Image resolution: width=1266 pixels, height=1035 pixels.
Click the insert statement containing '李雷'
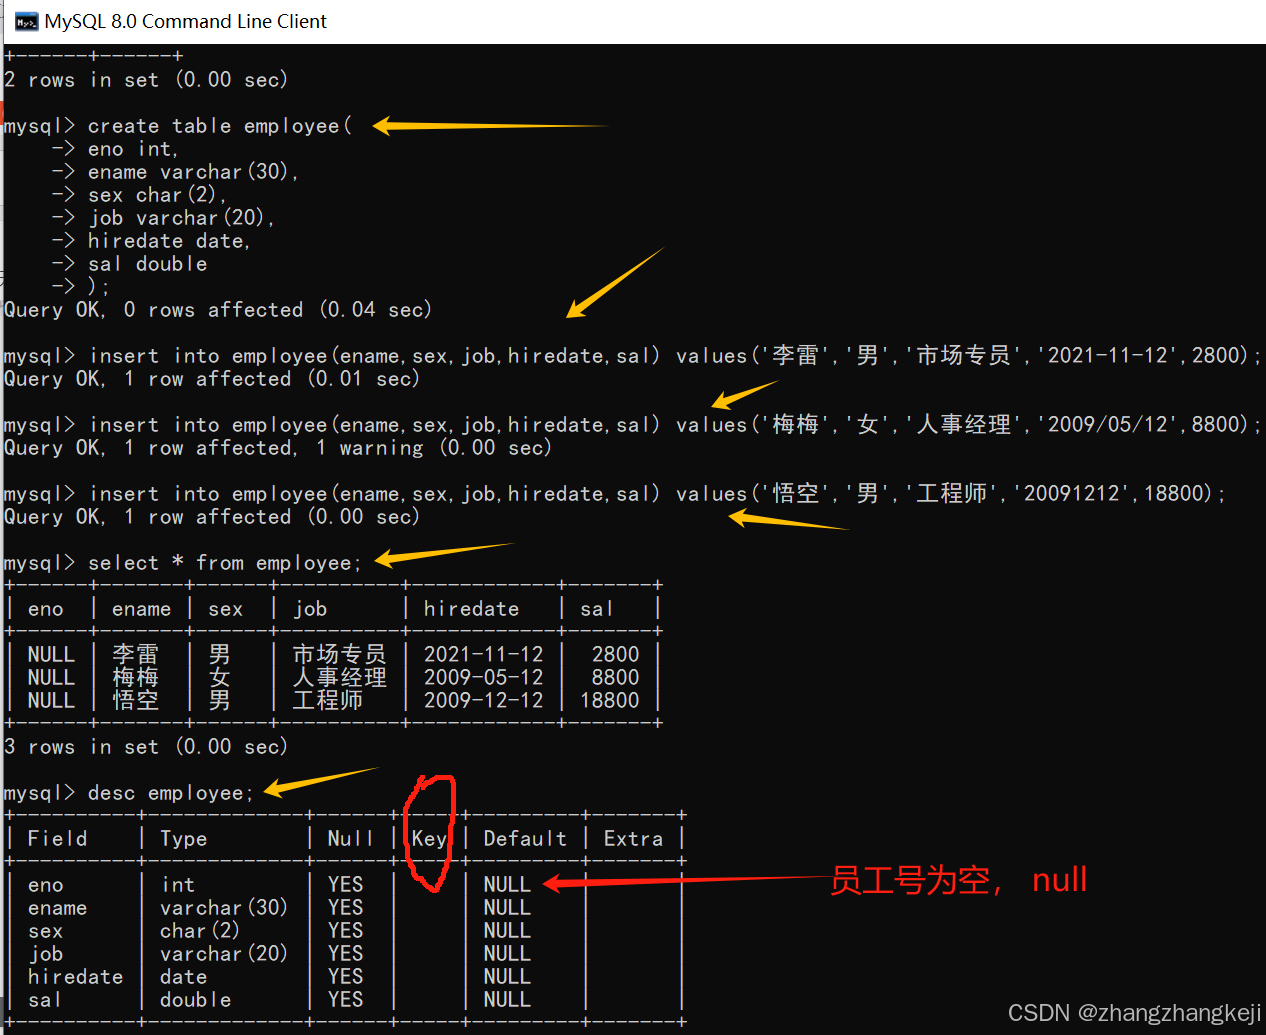tap(632, 356)
